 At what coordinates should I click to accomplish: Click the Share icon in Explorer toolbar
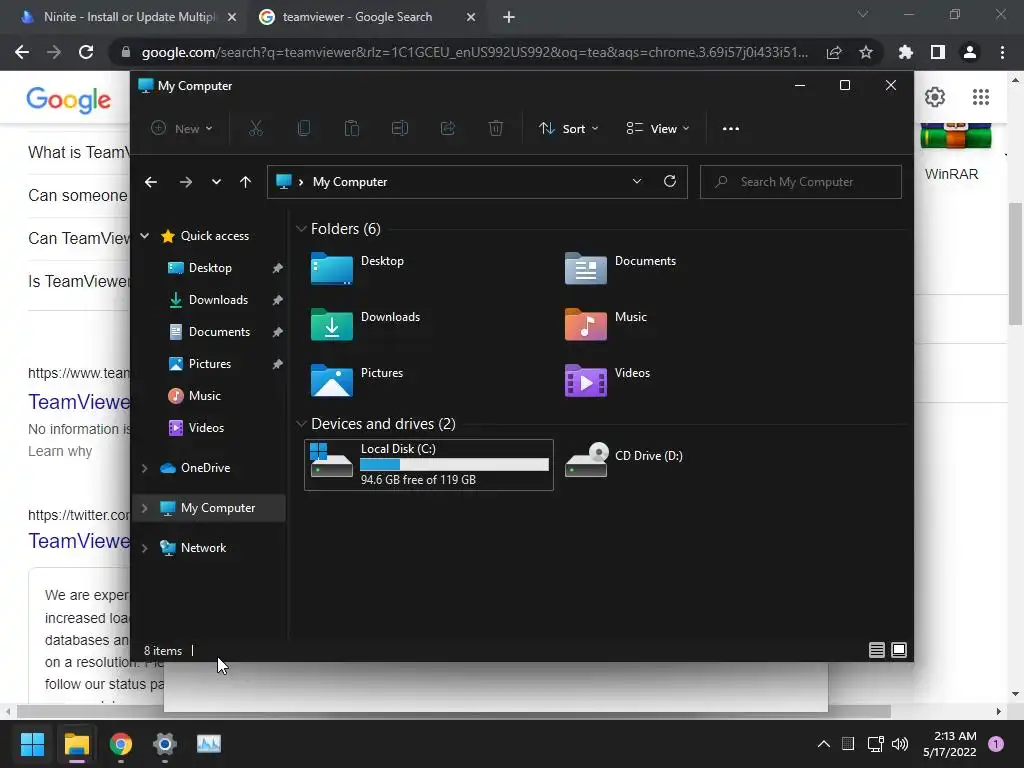[448, 129]
